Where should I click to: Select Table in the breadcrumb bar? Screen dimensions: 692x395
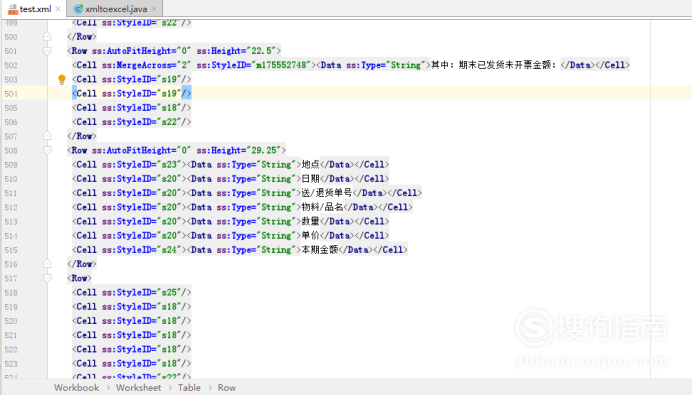(x=189, y=387)
